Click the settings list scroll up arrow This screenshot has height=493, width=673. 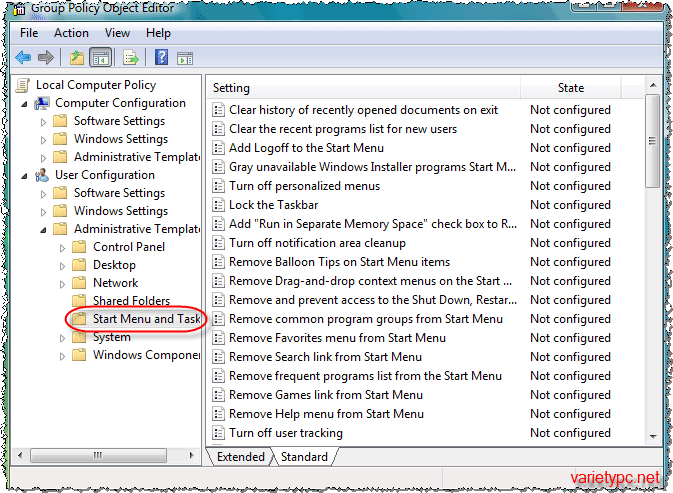coord(653,85)
